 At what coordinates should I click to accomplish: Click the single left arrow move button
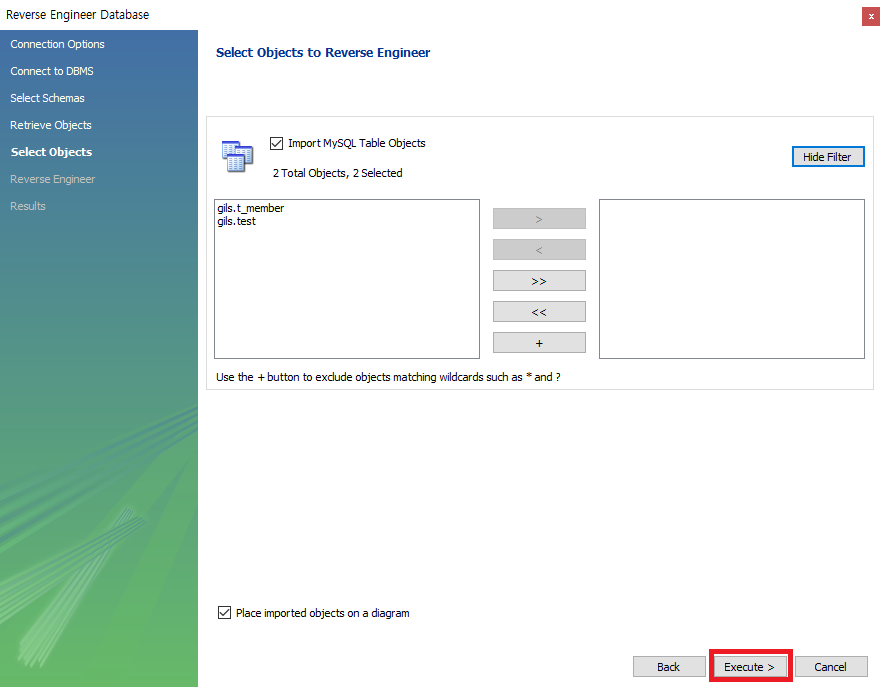[539, 250]
